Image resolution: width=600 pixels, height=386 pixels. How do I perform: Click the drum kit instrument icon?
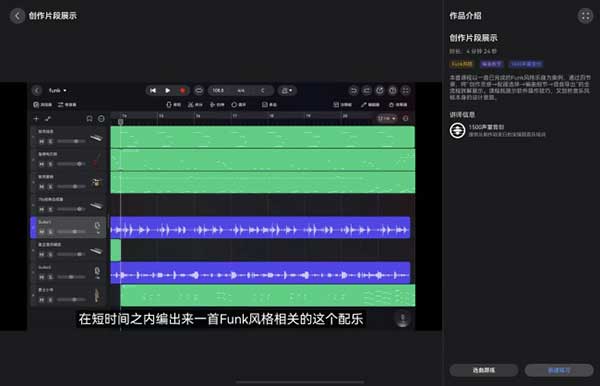click(96, 182)
